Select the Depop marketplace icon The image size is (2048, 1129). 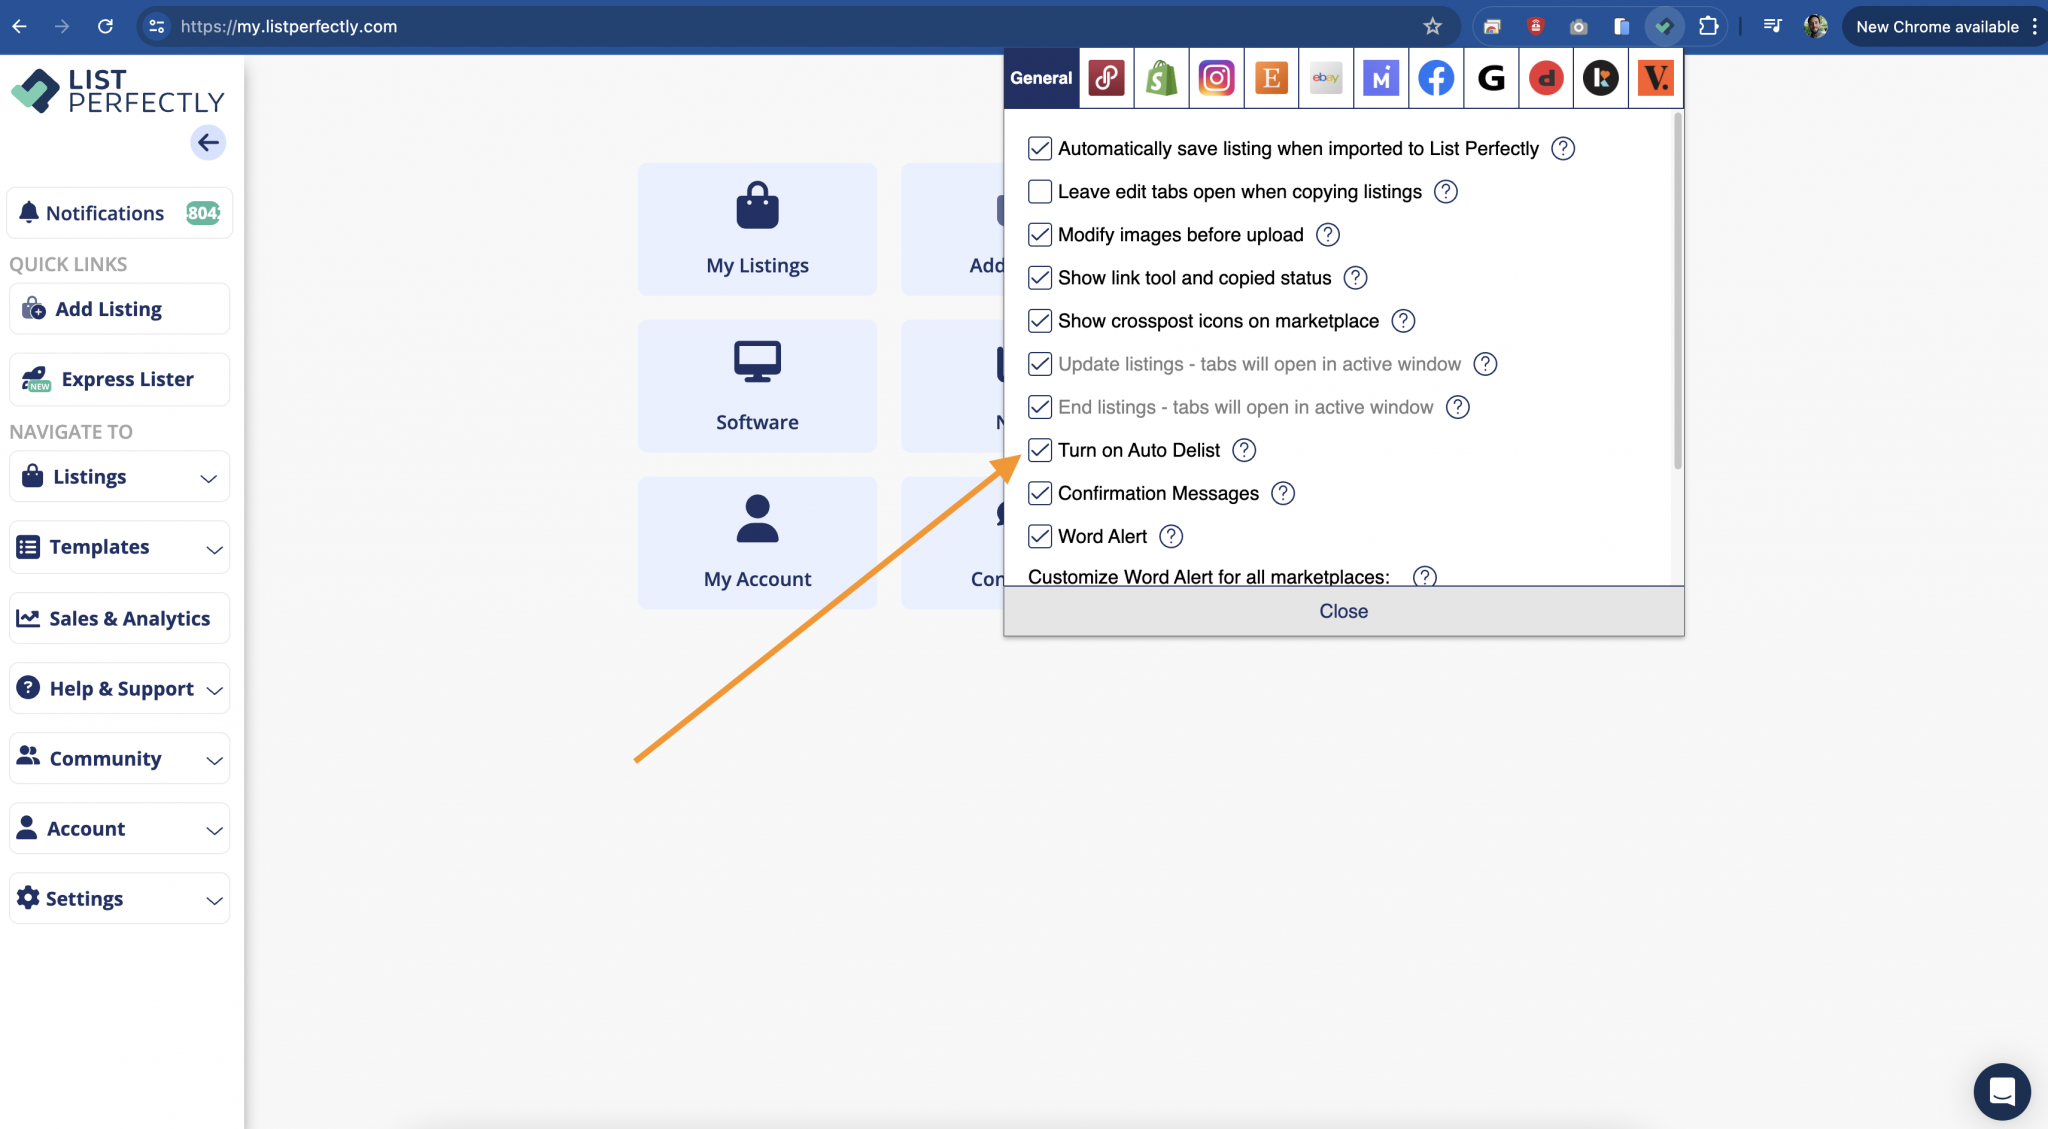pos(1546,78)
